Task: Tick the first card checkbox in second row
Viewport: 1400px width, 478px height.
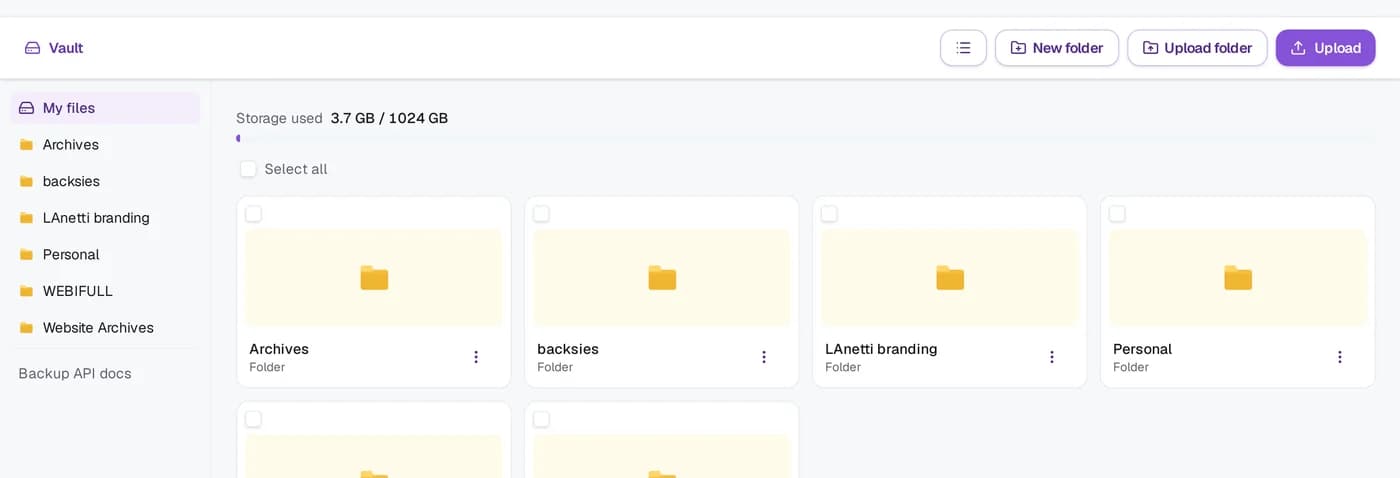Action: click(254, 419)
